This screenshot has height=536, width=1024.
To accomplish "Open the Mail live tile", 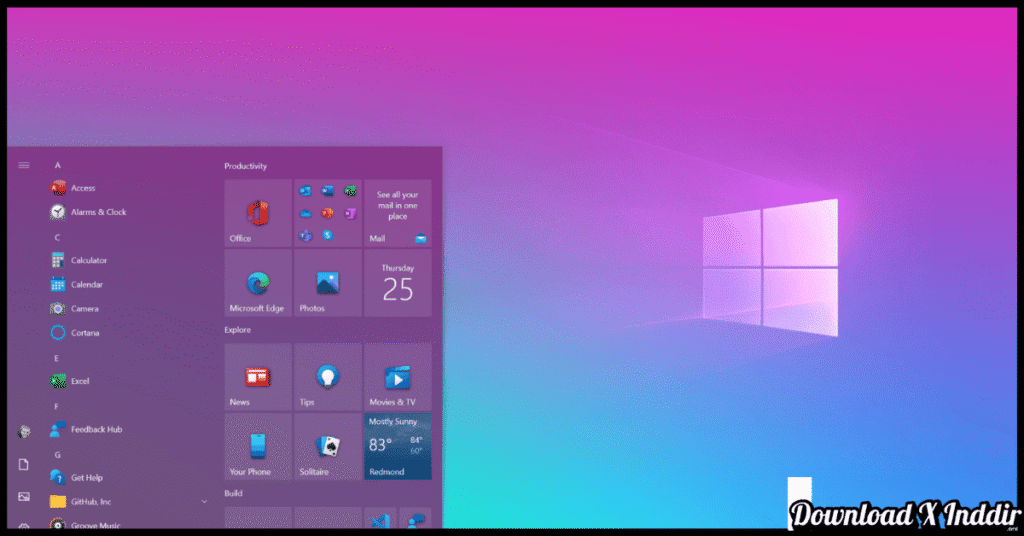I will click(398, 213).
